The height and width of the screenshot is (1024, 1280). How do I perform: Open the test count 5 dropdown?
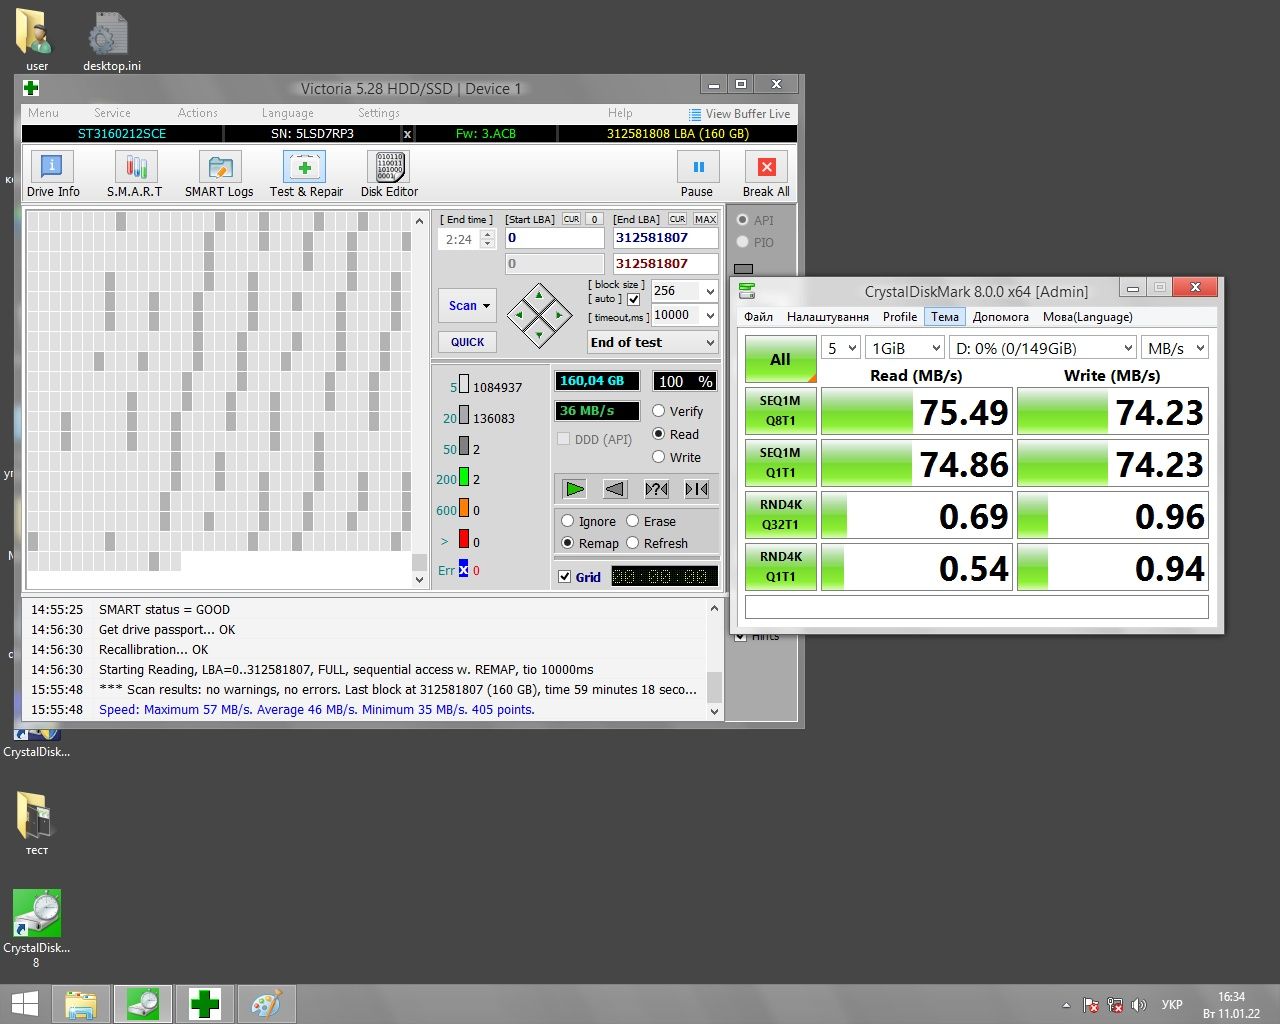(x=841, y=348)
